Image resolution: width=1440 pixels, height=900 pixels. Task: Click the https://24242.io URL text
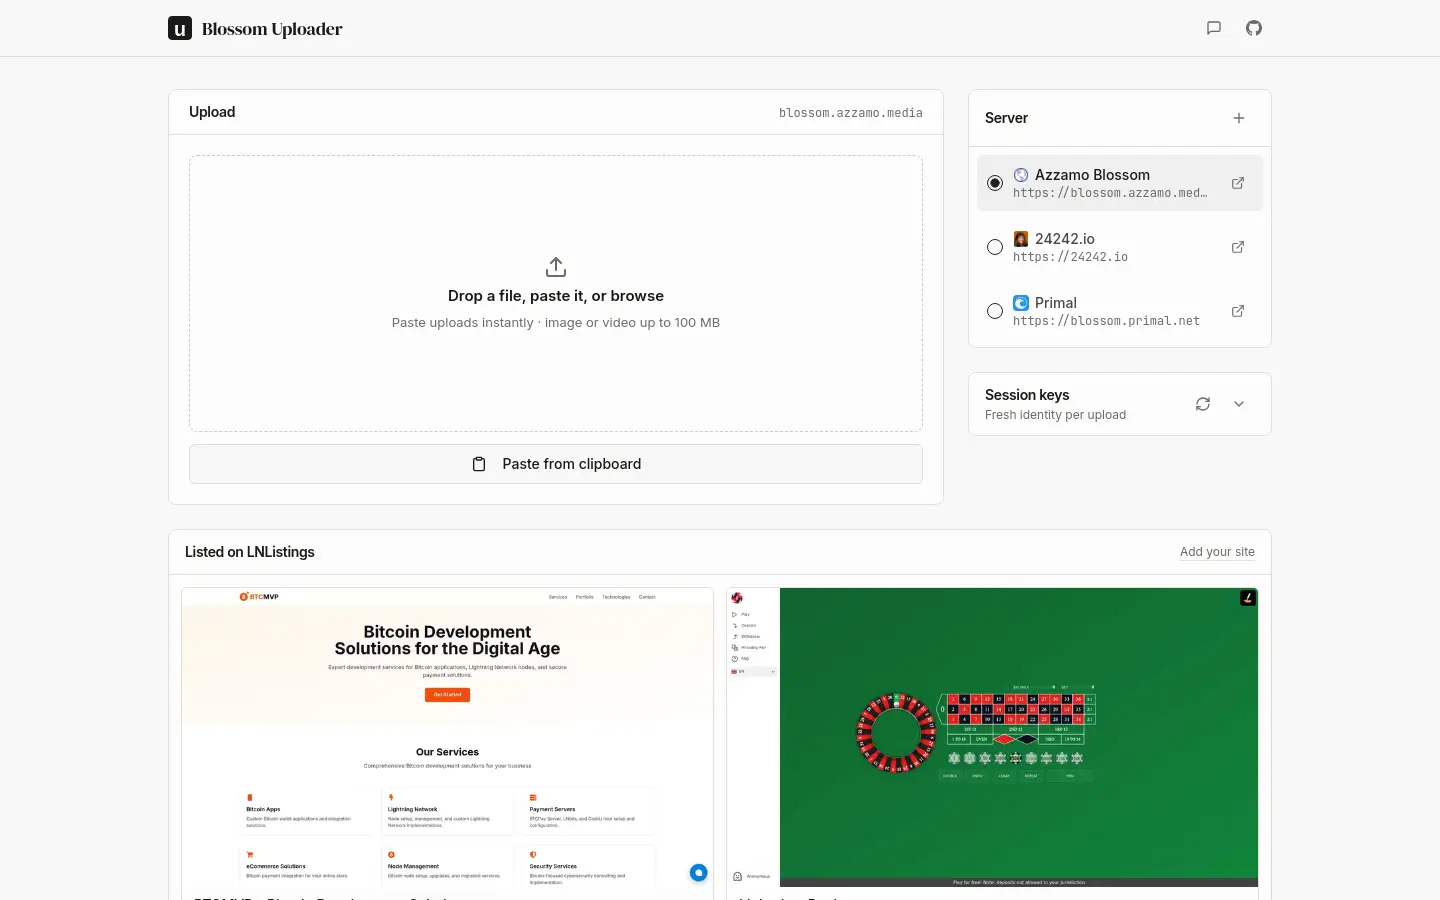pos(1070,257)
